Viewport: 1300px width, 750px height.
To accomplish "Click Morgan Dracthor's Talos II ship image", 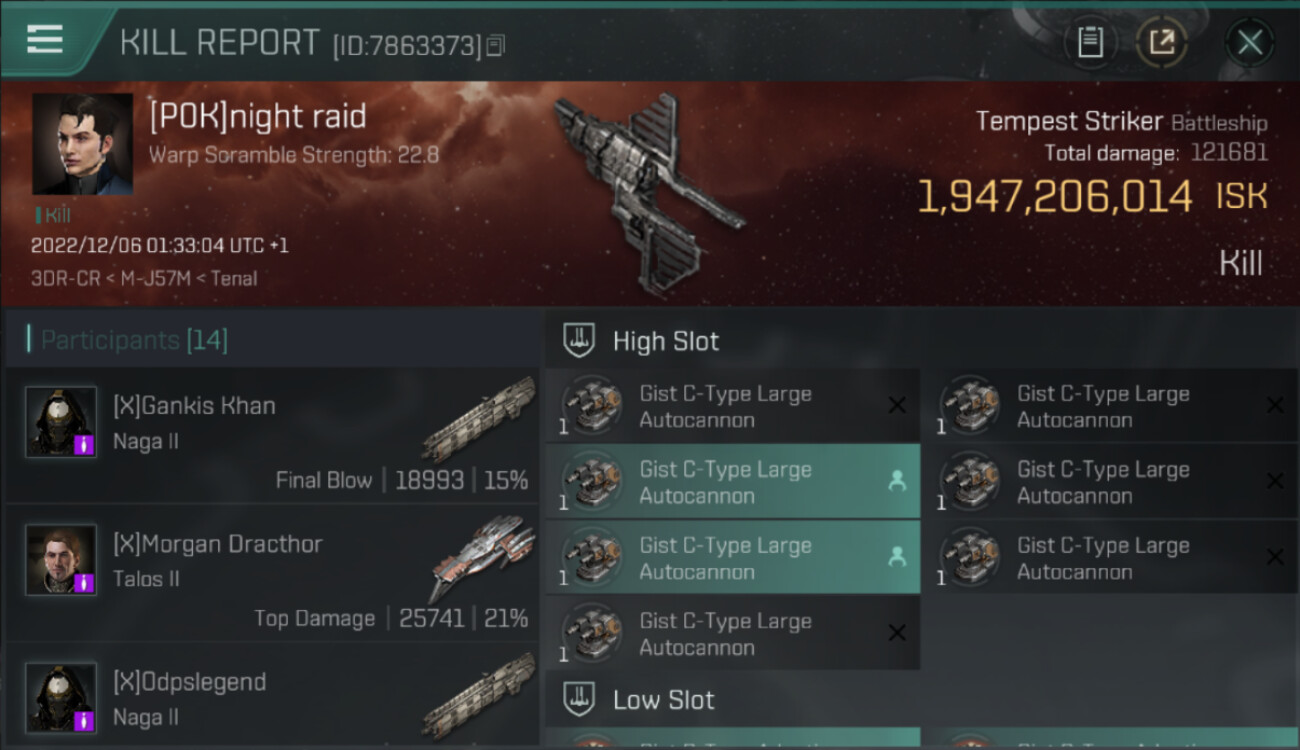I will [482, 557].
